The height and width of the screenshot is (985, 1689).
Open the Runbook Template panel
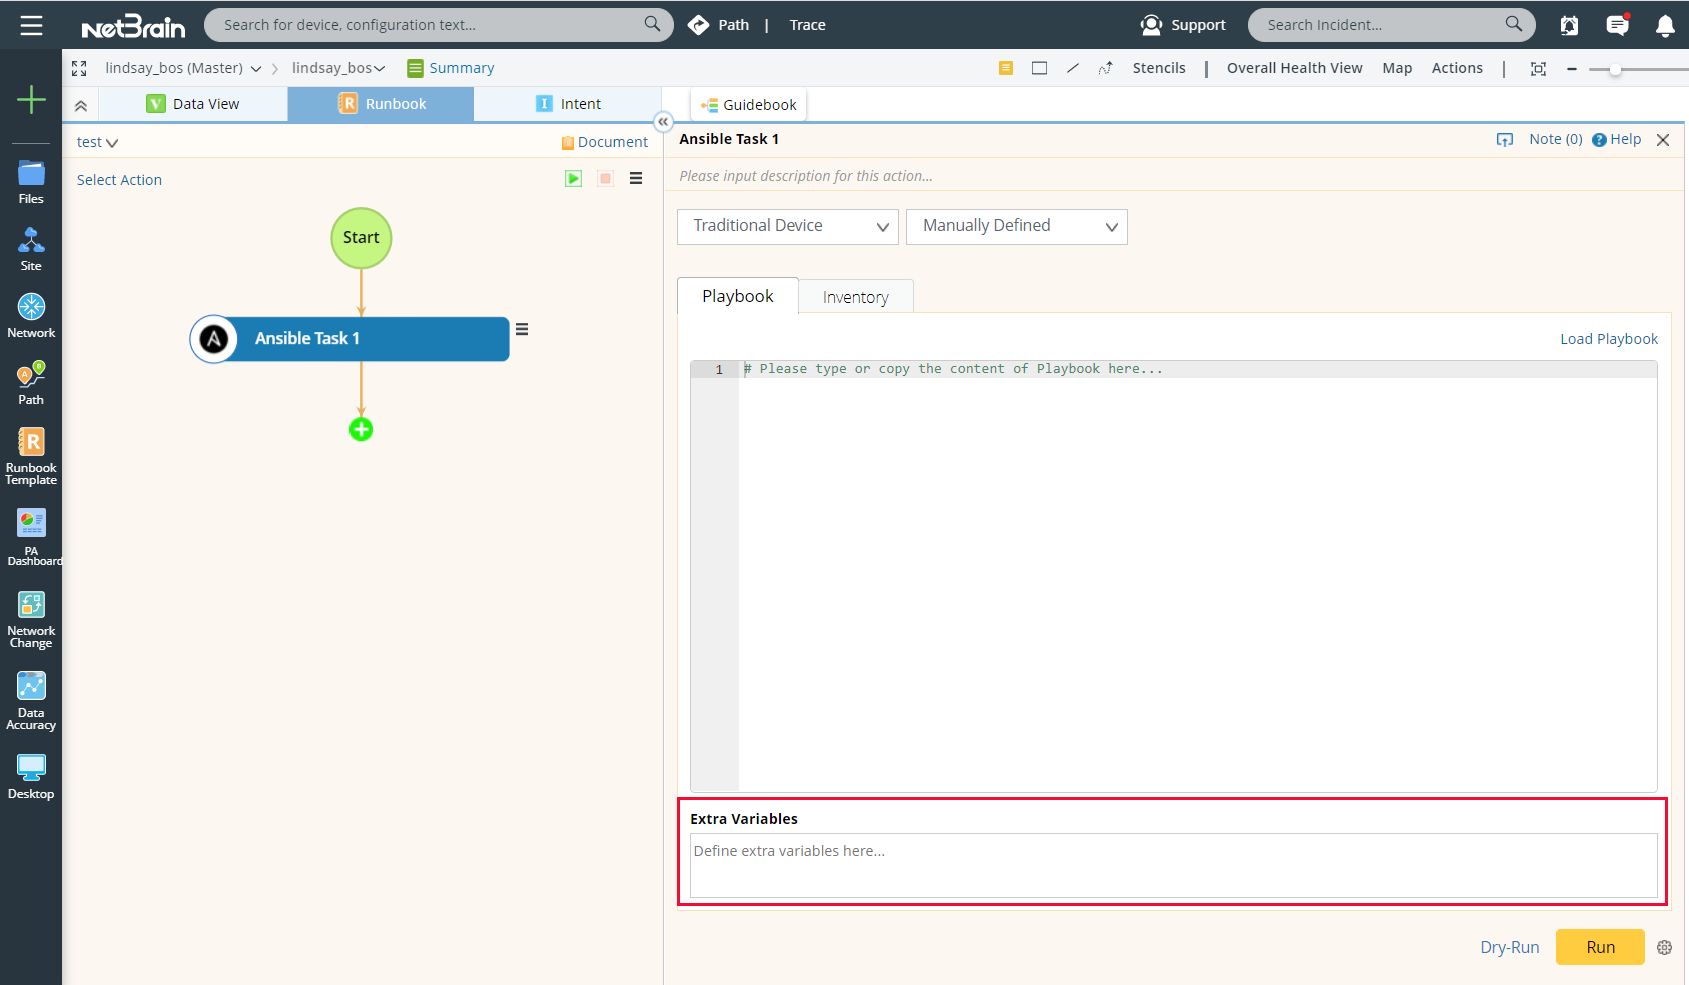tap(30, 455)
